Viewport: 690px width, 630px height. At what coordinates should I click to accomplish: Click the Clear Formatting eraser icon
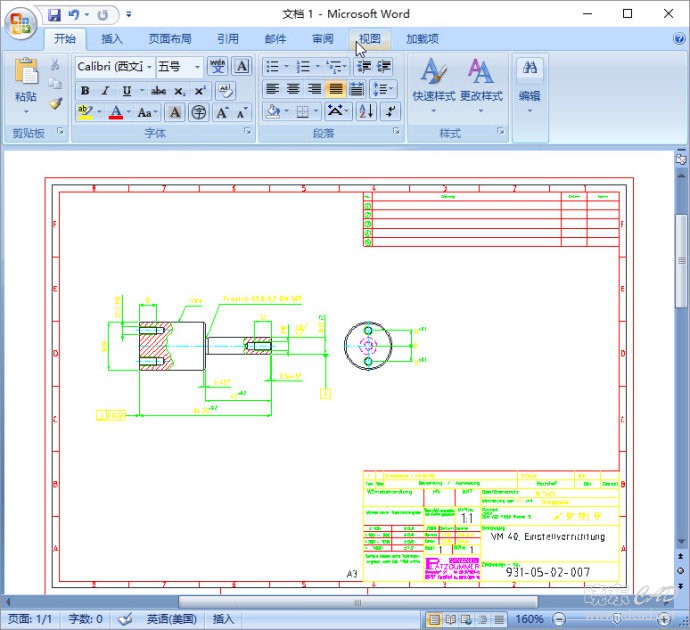226,90
